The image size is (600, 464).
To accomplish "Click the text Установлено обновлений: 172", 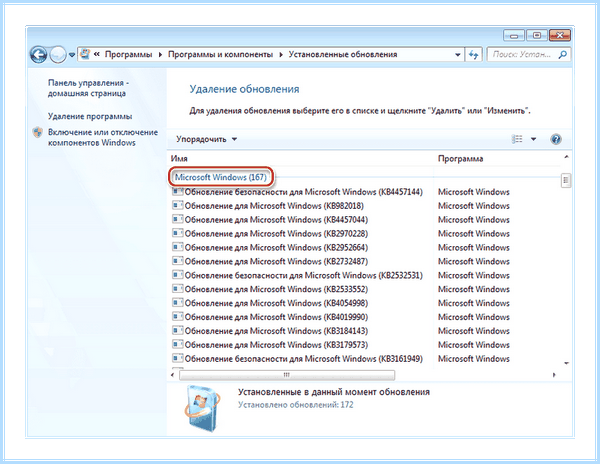I will click(x=296, y=405).
